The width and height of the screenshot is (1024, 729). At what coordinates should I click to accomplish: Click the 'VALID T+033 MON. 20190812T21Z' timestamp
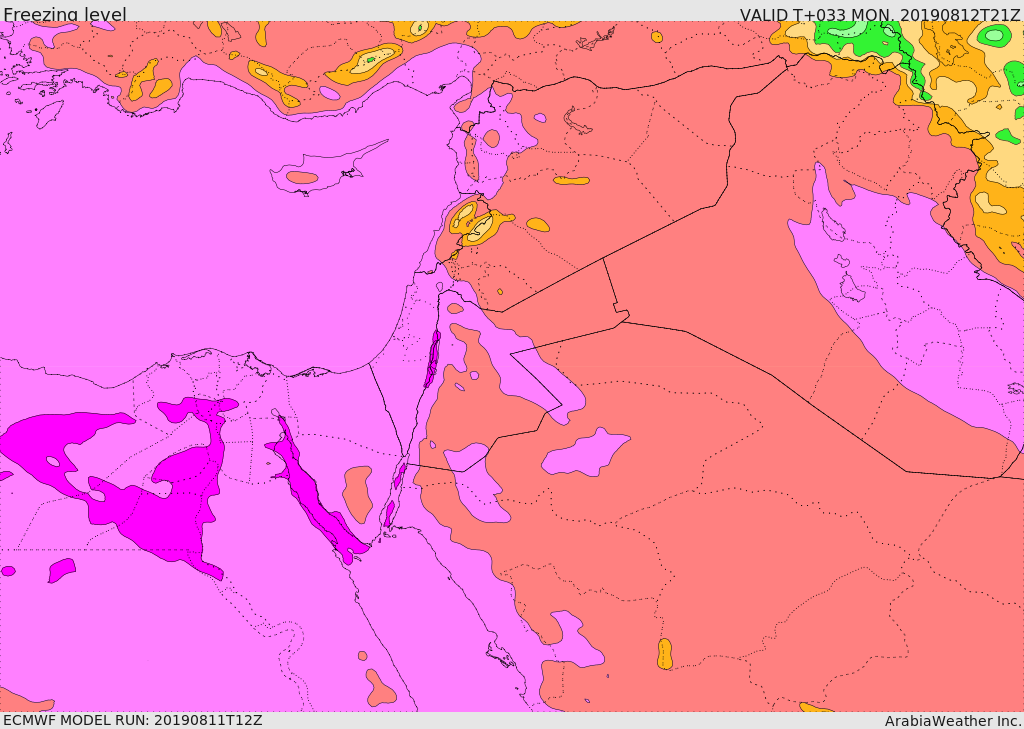[x=880, y=14]
